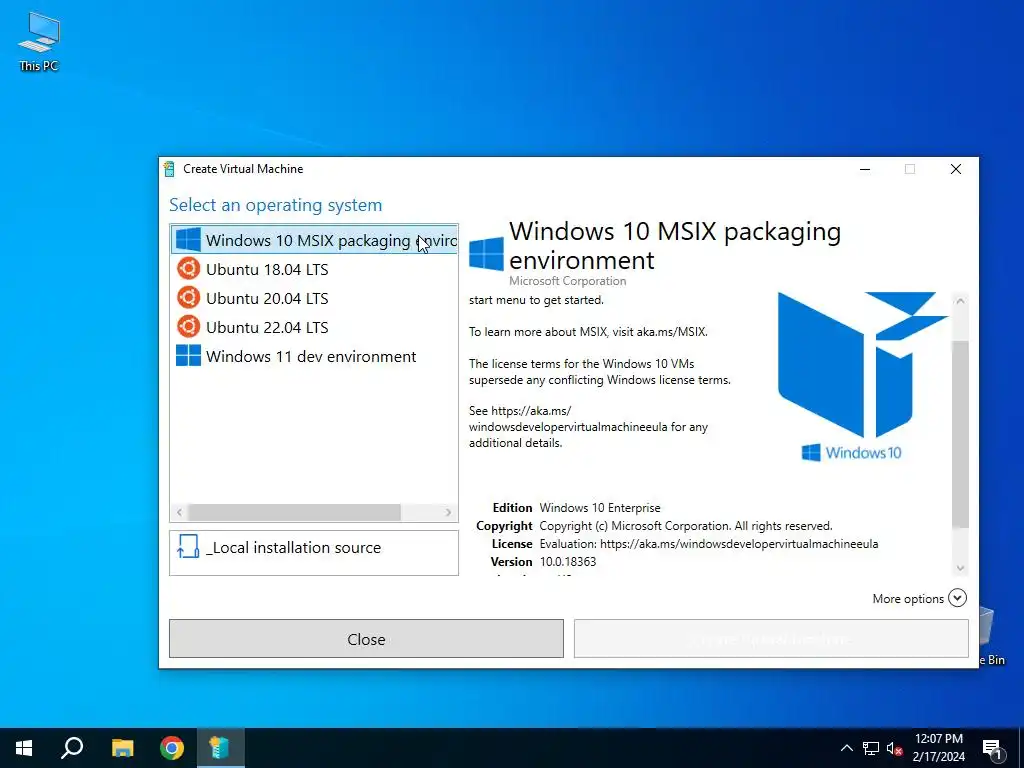
Task: Open the notification center icon
Action: (992, 748)
